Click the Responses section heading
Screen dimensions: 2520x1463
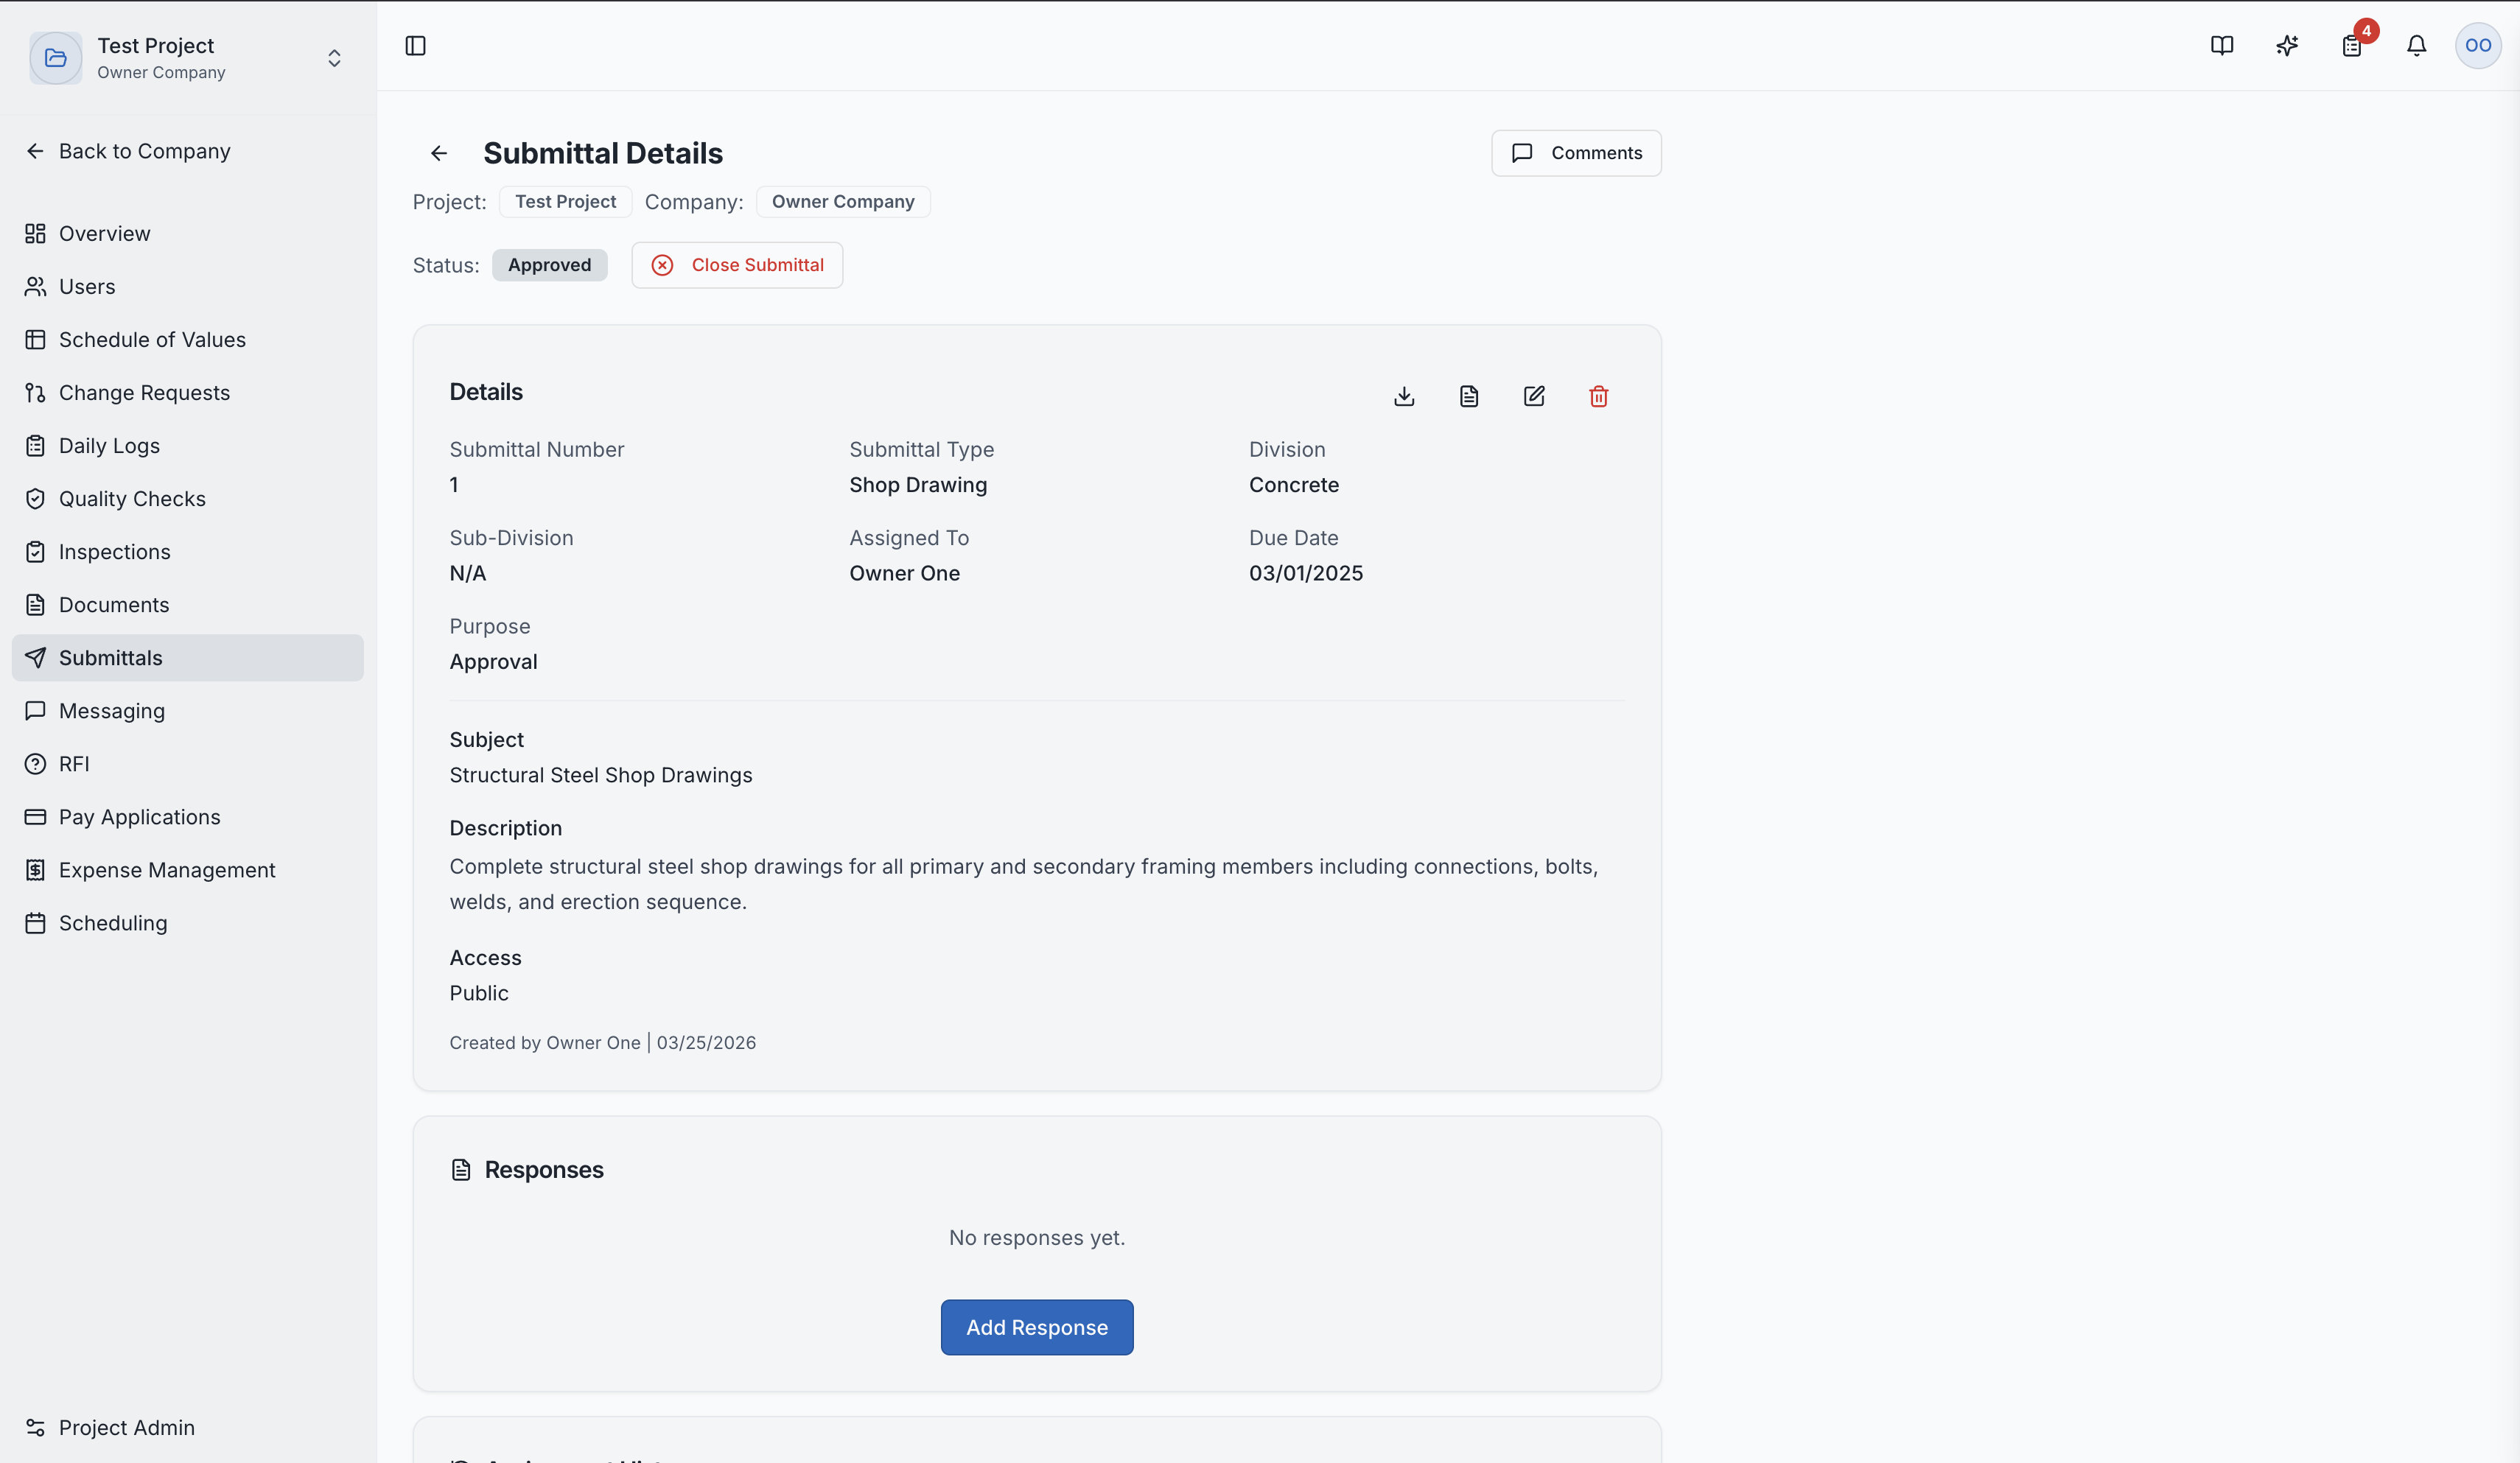point(544,1169)
